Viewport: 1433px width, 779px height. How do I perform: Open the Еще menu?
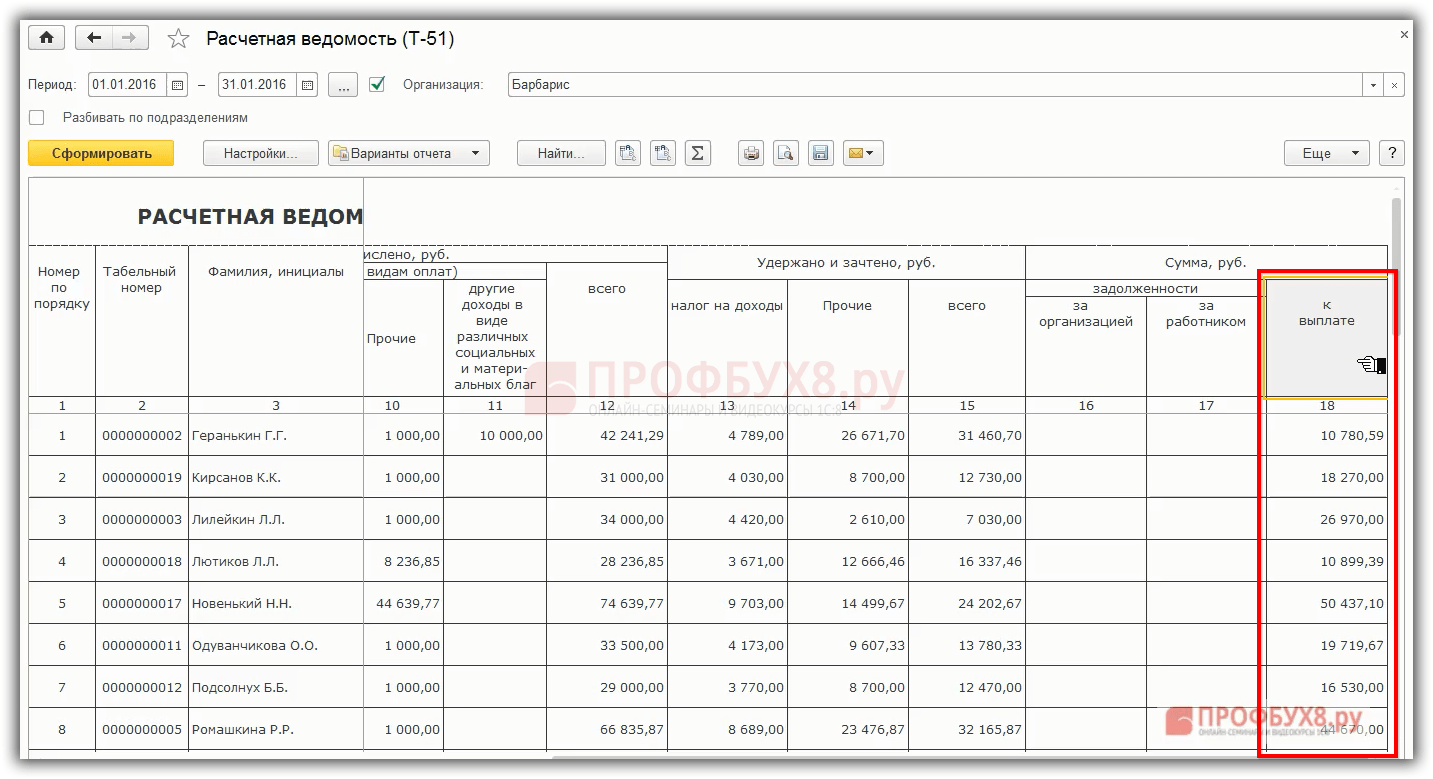tap(1326, 153)
